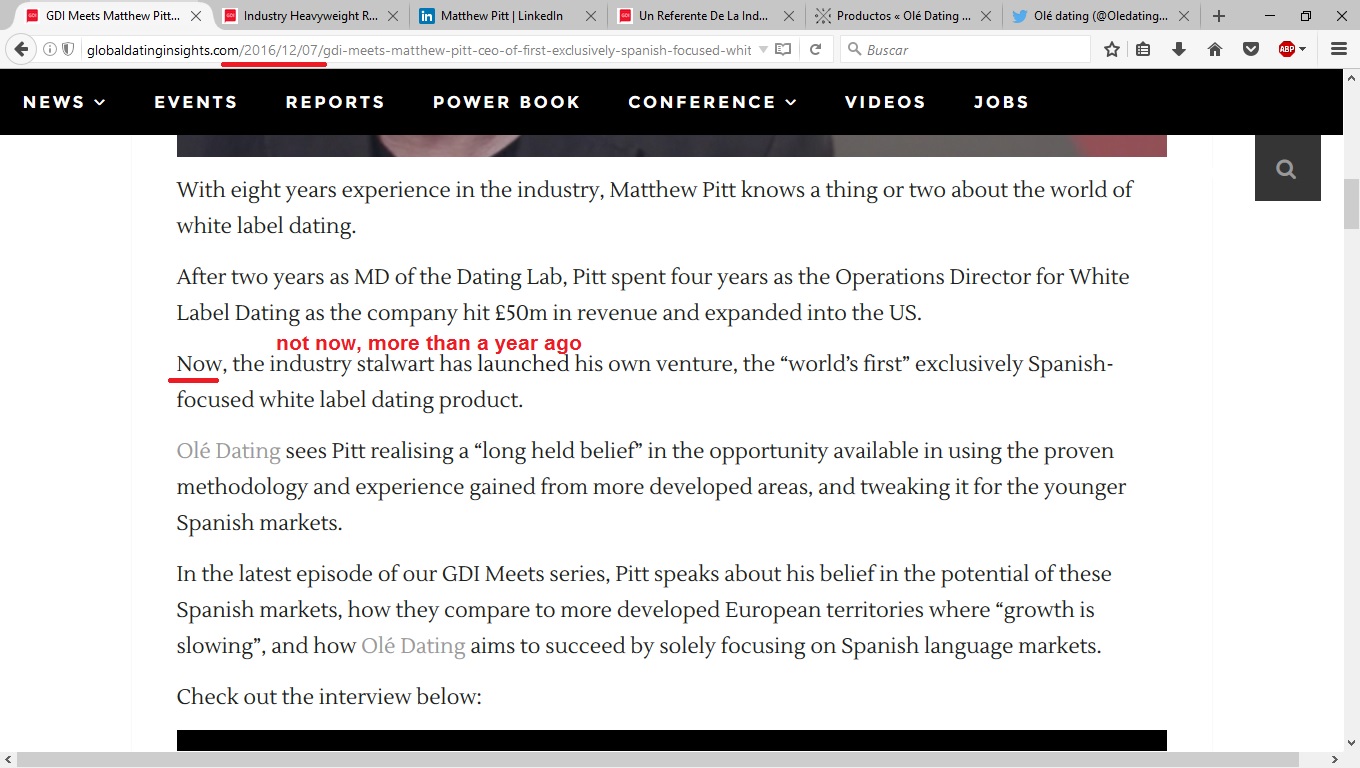Click the horizontal scrollbar right arrow
The height and width of the screenshot is (768, 1360).
[x=1334, y=760]
